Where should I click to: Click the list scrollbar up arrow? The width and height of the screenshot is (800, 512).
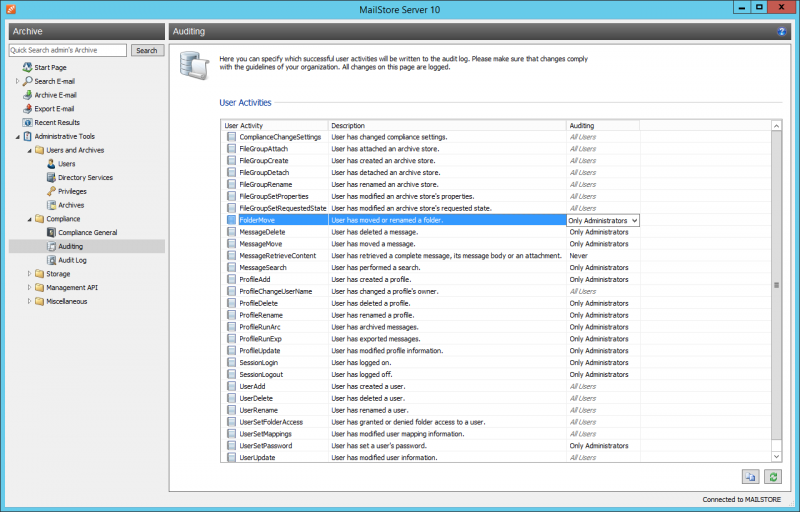tap(776, 126)
